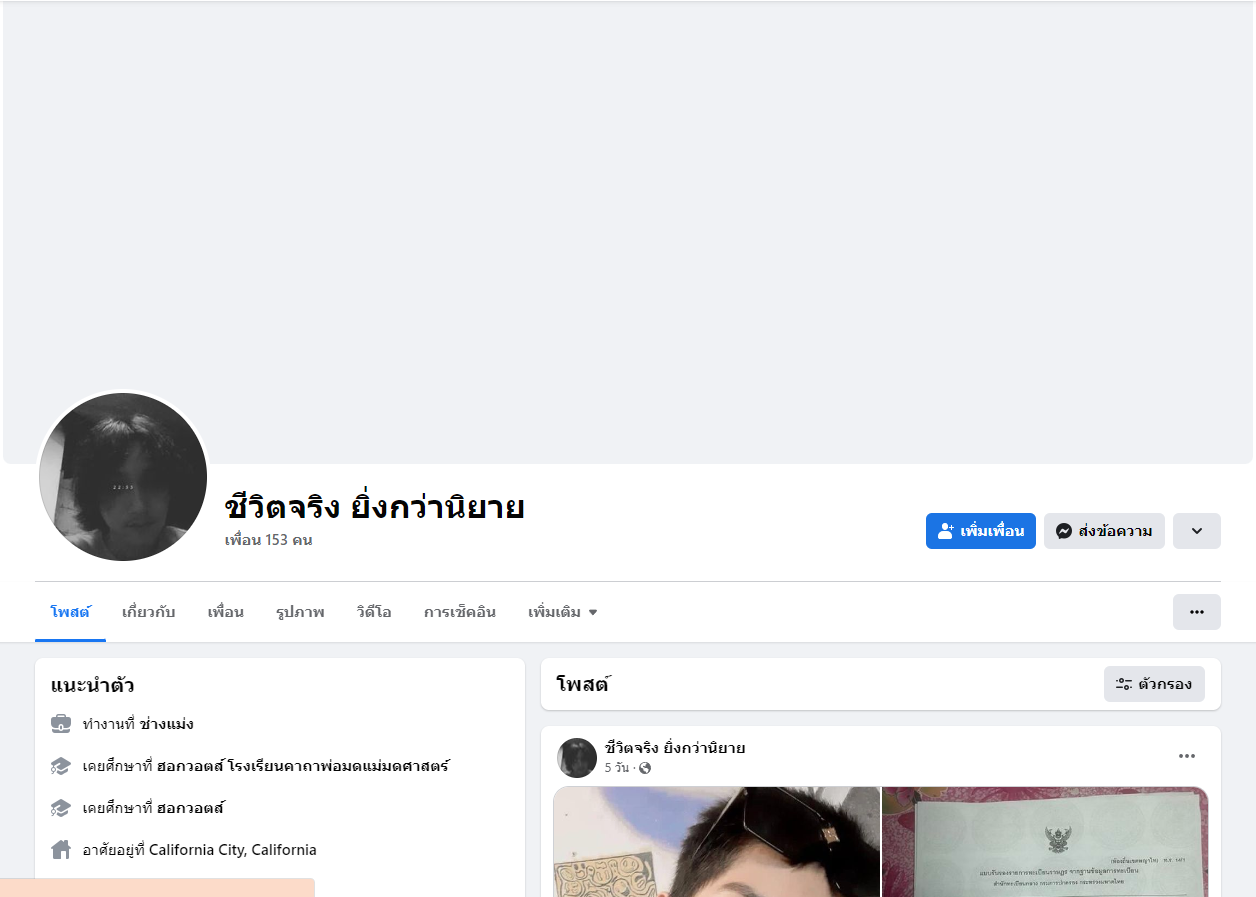Click the post author's small avatar
This screenshot has height=897, width=1256.
pos(577,758)
